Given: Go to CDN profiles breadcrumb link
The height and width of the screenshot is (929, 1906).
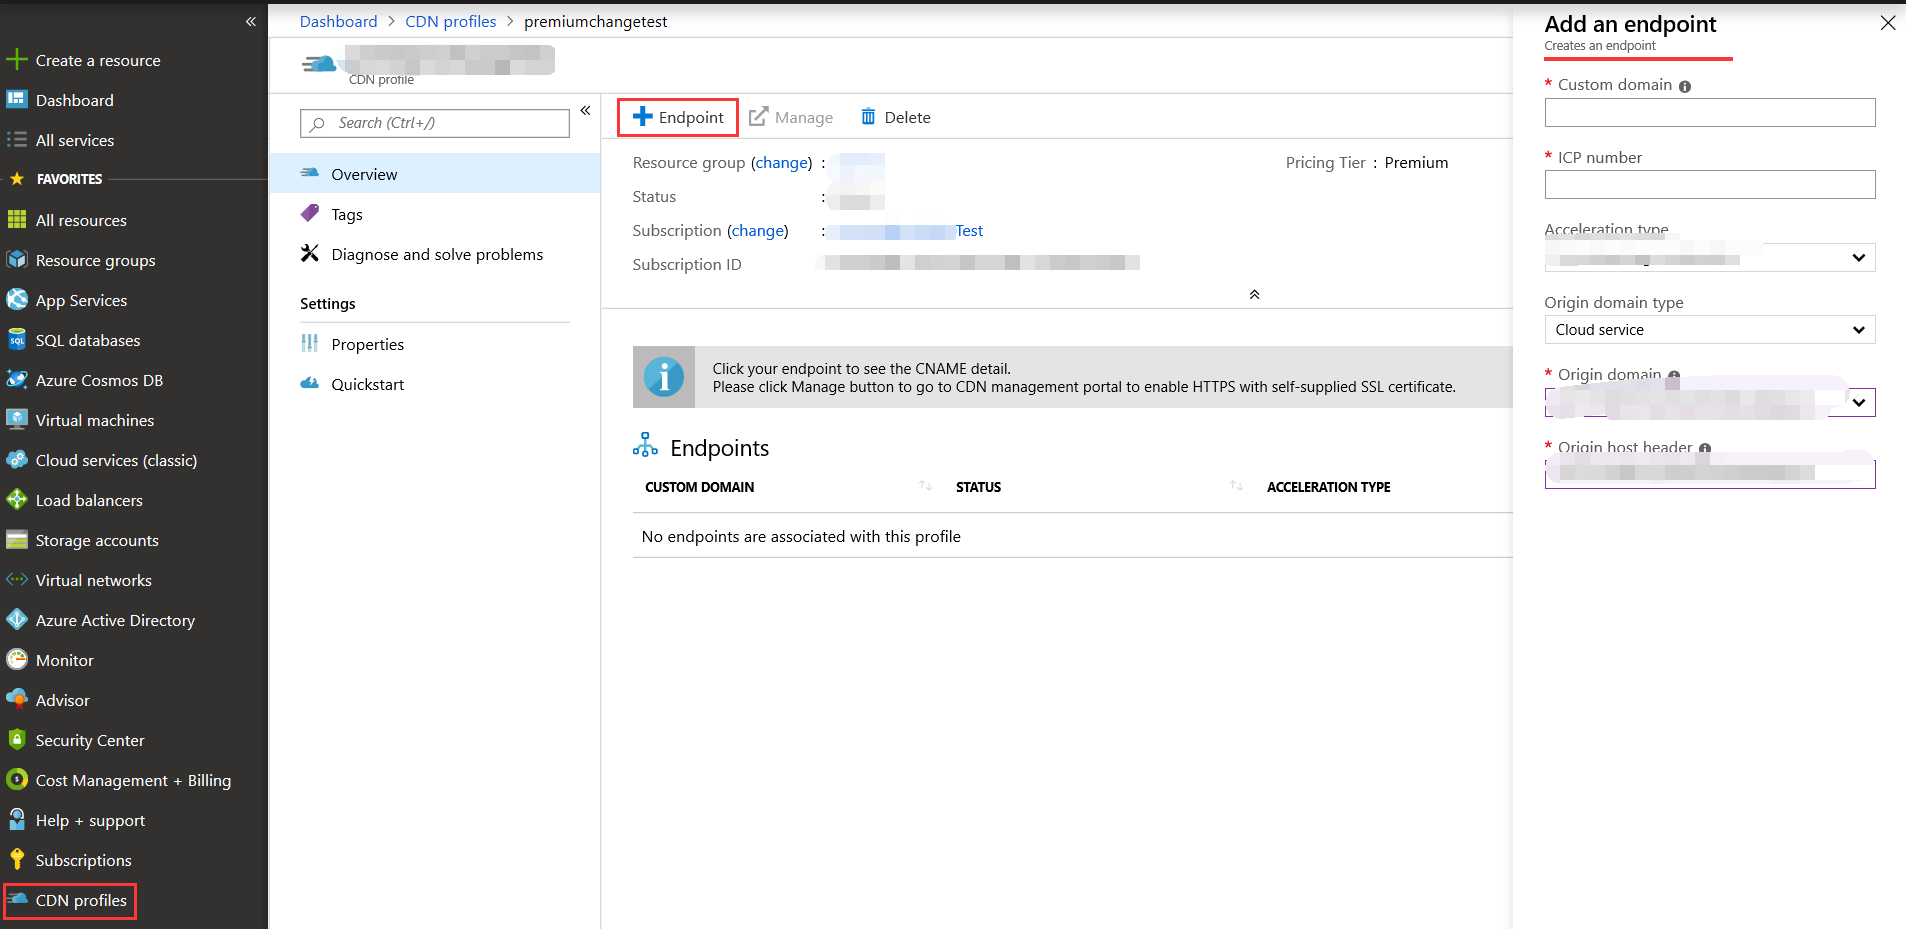Looking at the screenshot, I should click(451, 21).
